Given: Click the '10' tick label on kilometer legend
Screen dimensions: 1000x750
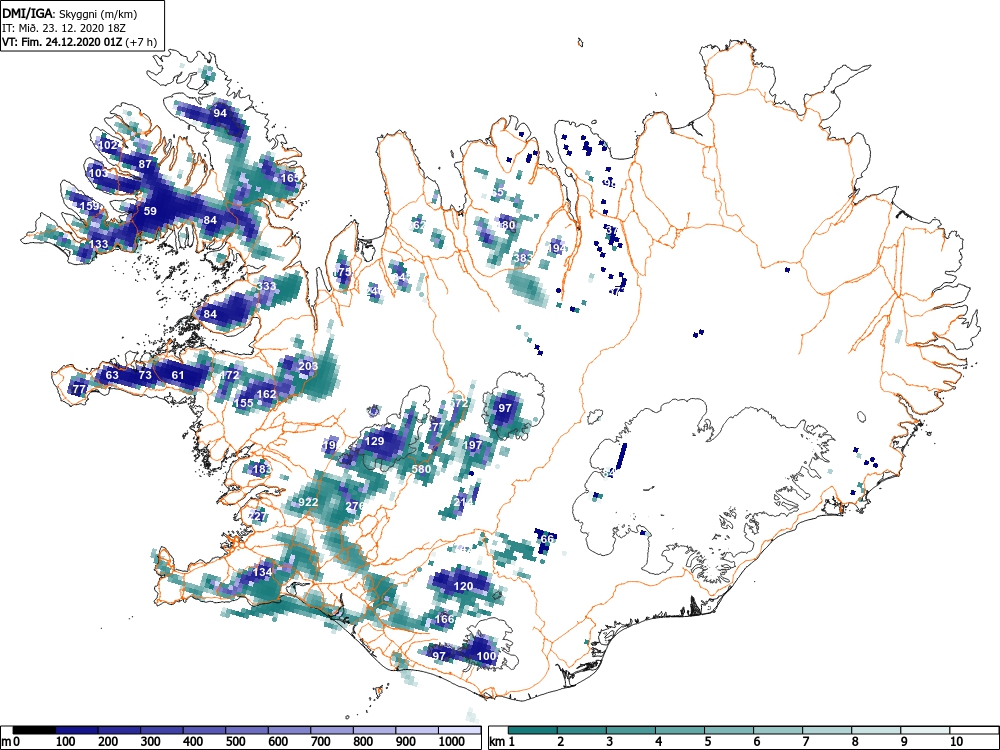Looking at the screenshot, I should 956,742.
